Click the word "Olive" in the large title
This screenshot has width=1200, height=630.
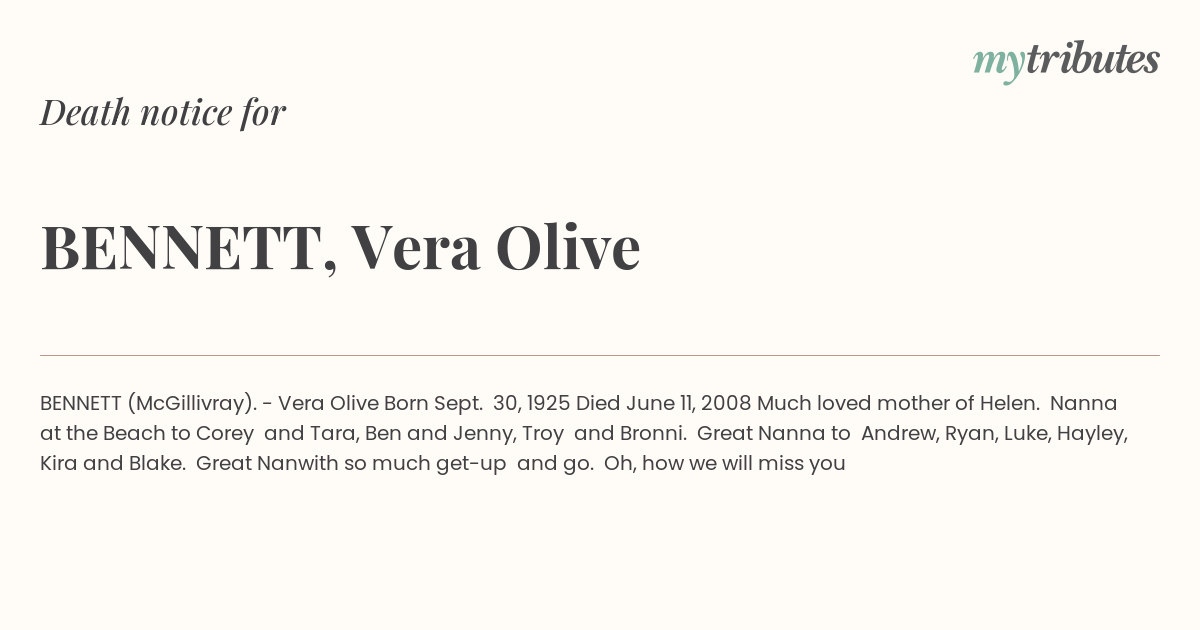[568, 246]
